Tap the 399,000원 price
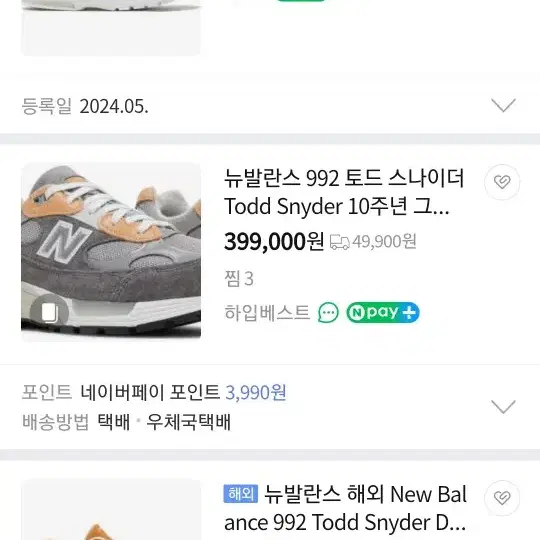 coord(274,241)
